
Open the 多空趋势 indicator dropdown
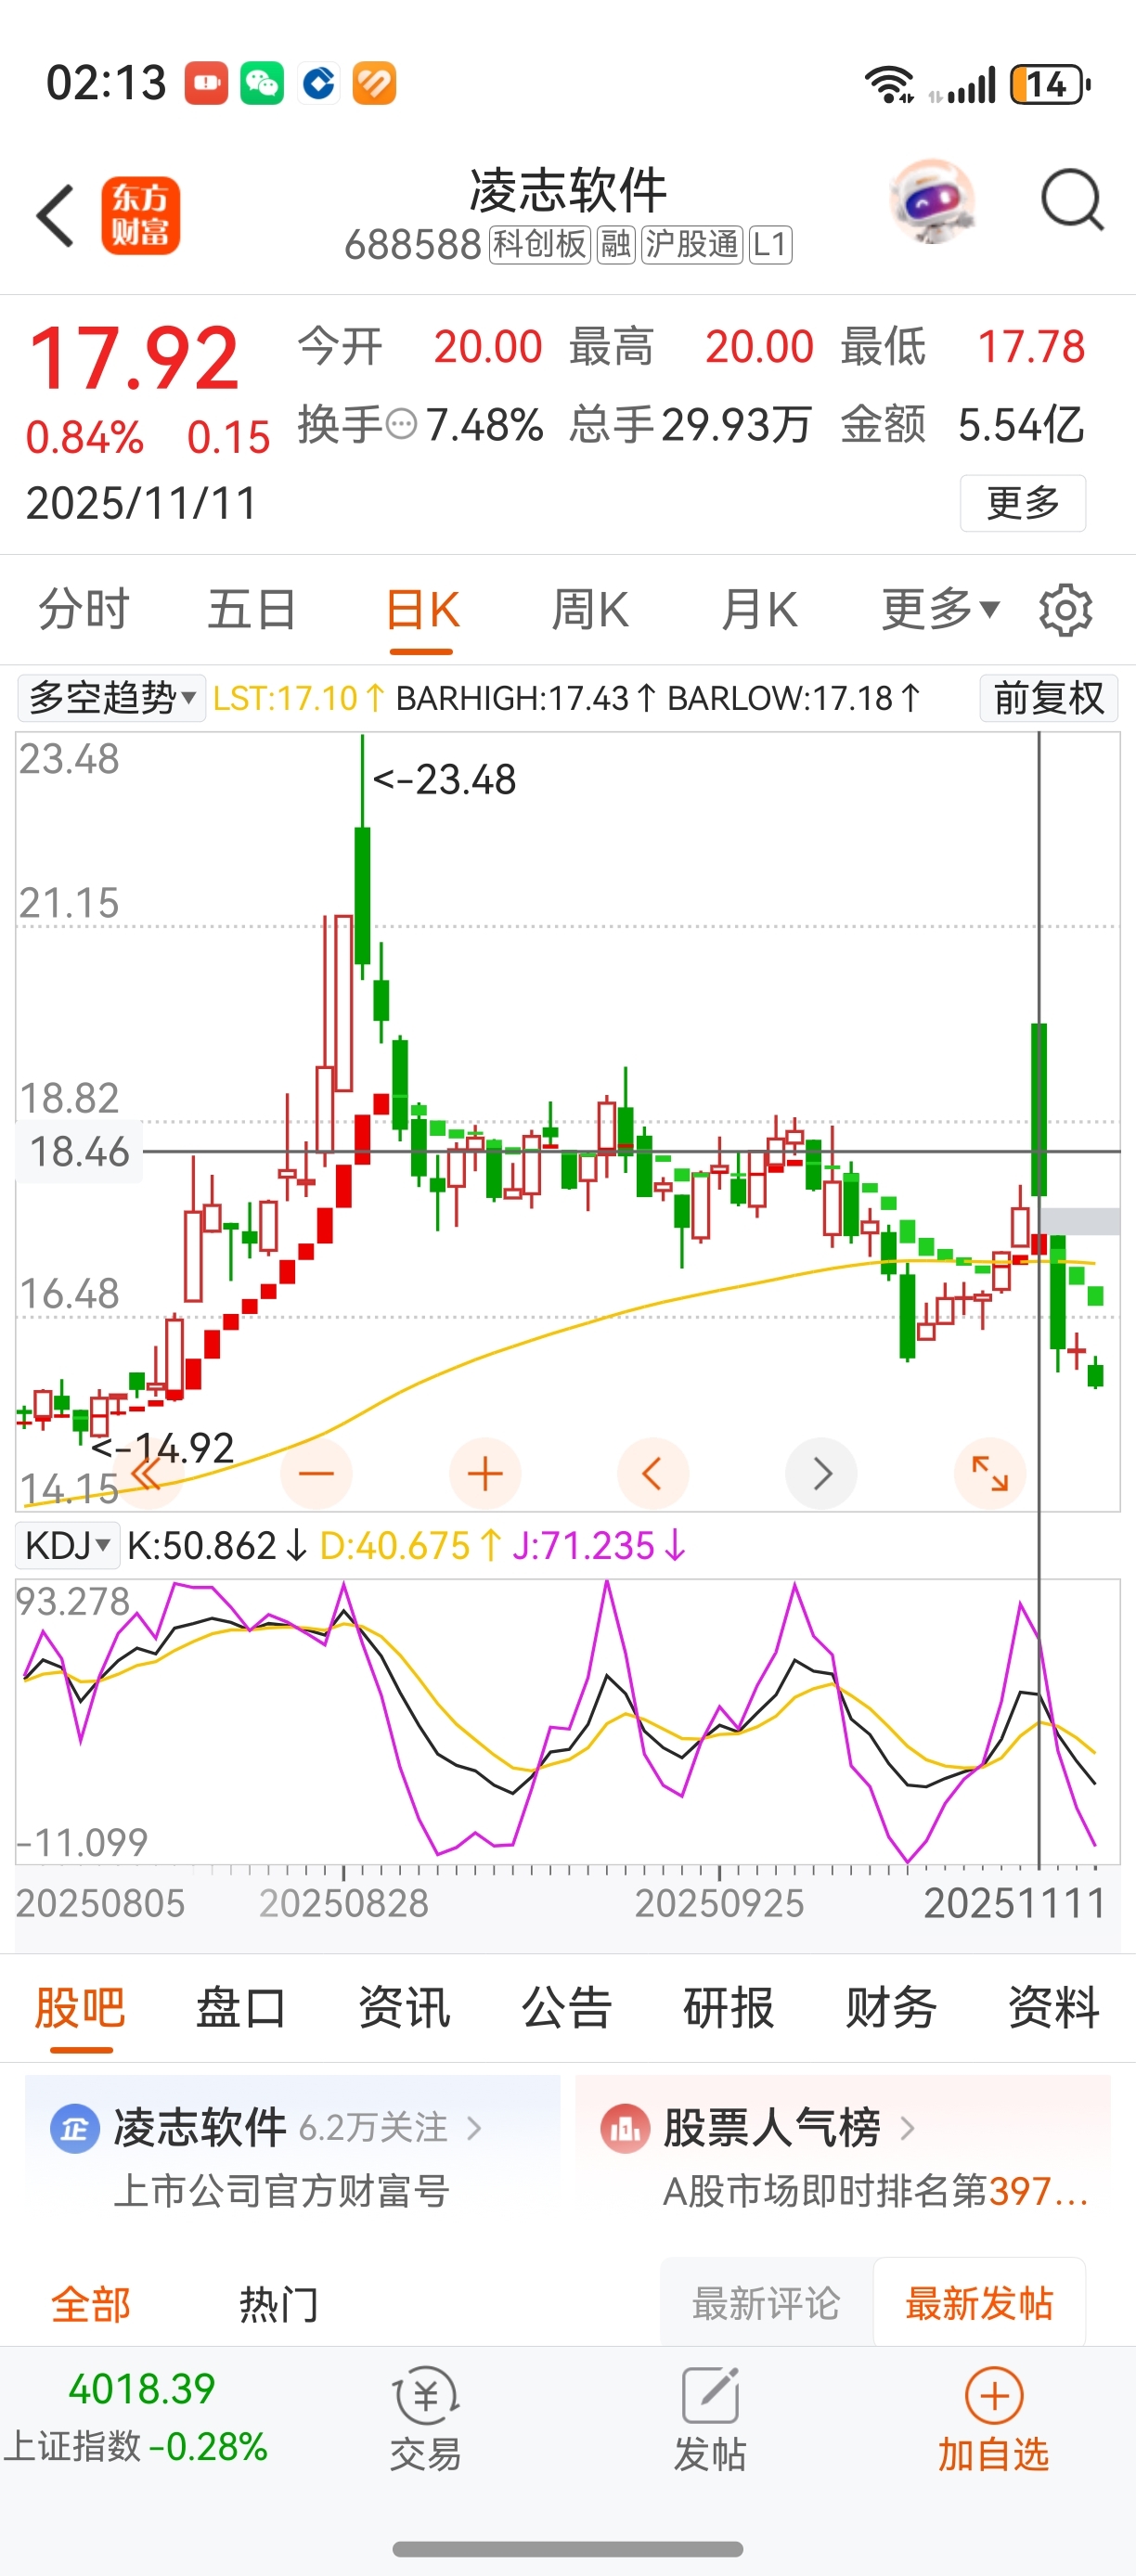(112, 697)
